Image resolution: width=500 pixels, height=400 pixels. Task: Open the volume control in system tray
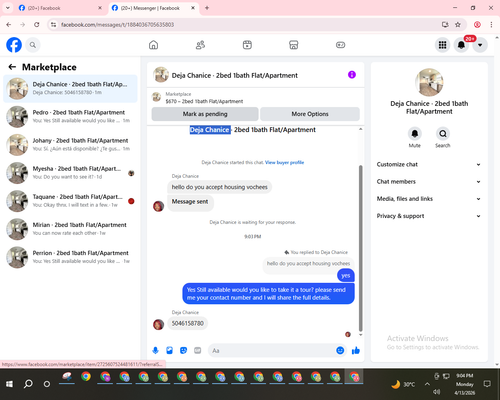click(437, 392)
